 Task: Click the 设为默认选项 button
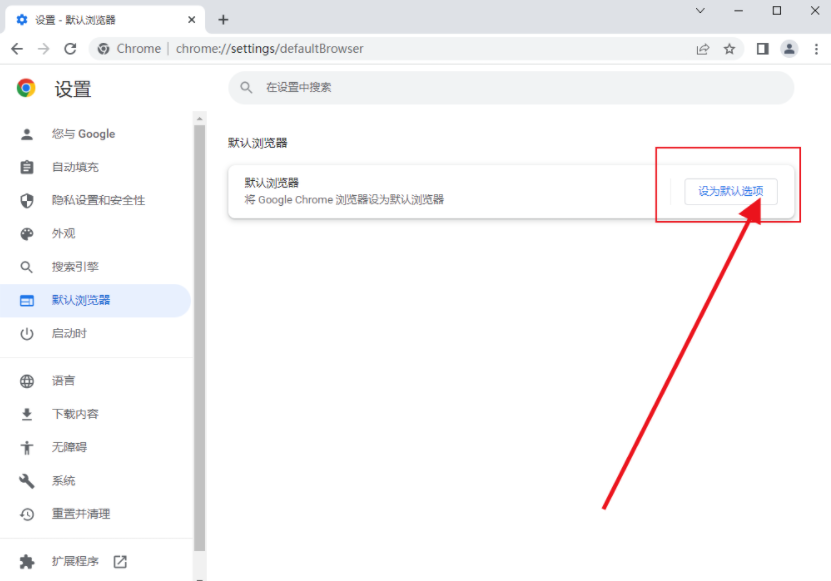click(x=731, y=191)
